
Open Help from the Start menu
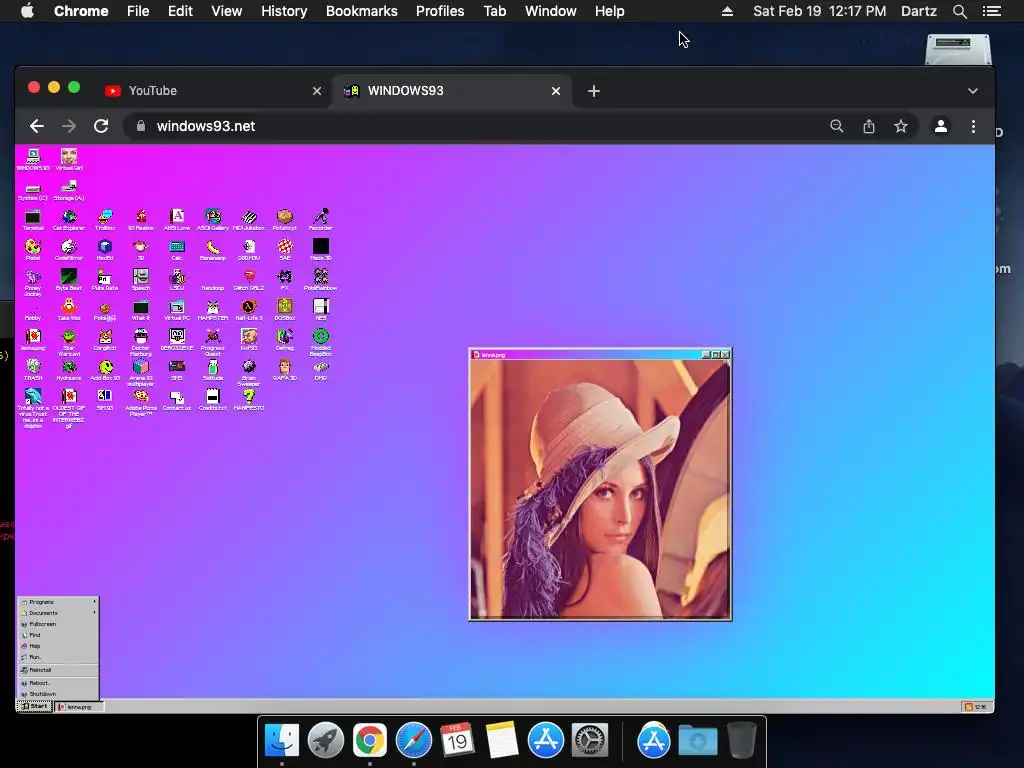pyautogui.click(x=58, y=646)
